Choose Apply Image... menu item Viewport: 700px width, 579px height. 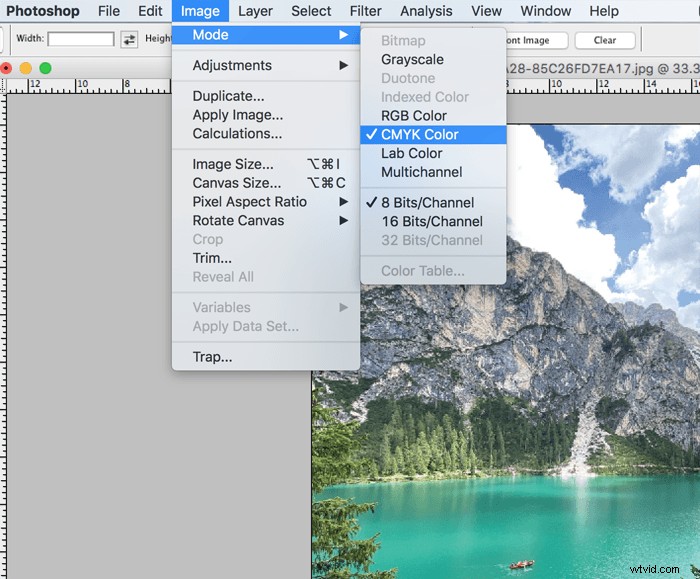click(266, 115)
